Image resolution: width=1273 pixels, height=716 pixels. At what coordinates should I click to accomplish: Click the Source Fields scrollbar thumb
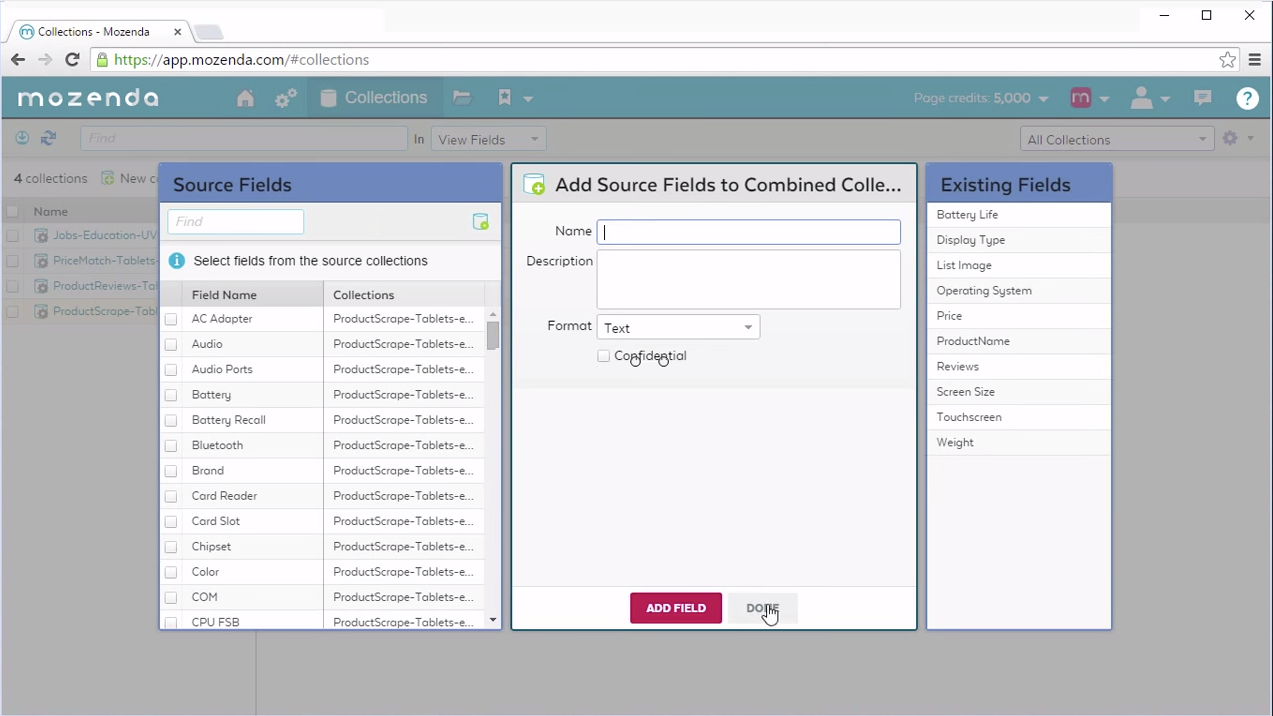pos(493,335)
